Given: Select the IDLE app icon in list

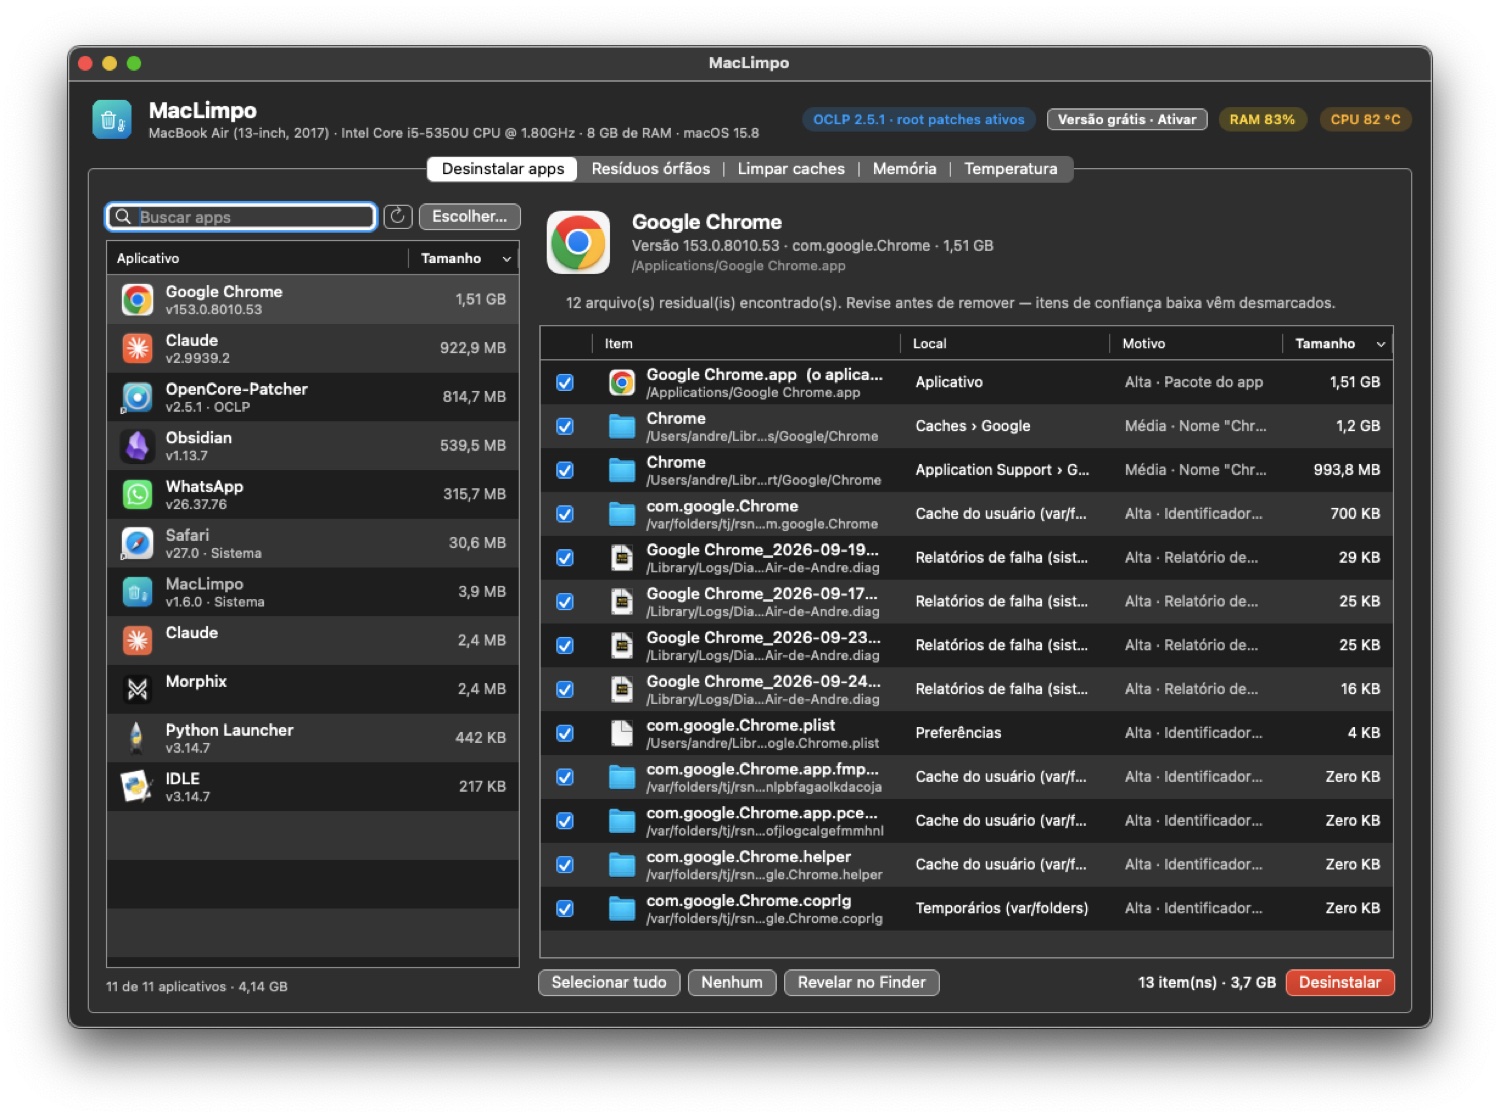Looking at the screenshot, I should (137, 787).
